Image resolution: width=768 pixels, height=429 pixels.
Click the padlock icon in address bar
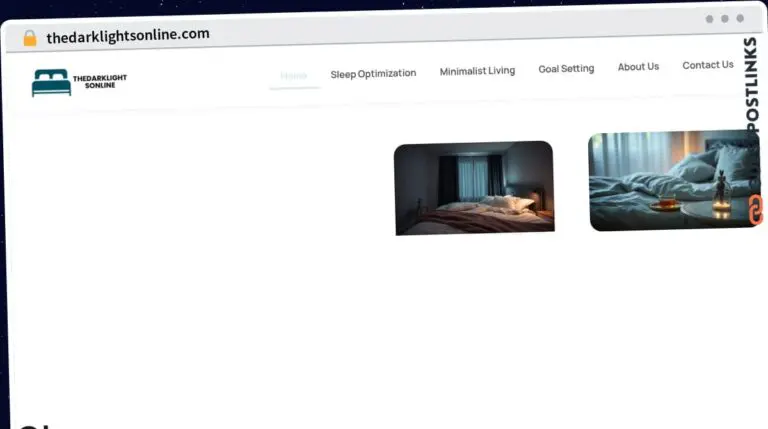30,38
